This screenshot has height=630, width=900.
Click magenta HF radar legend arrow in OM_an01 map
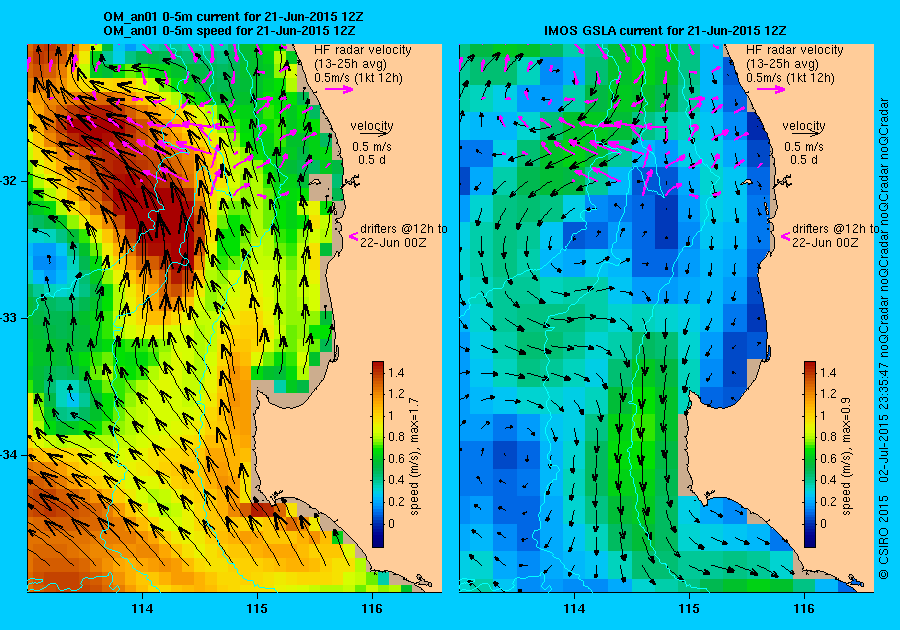[339, 89]
